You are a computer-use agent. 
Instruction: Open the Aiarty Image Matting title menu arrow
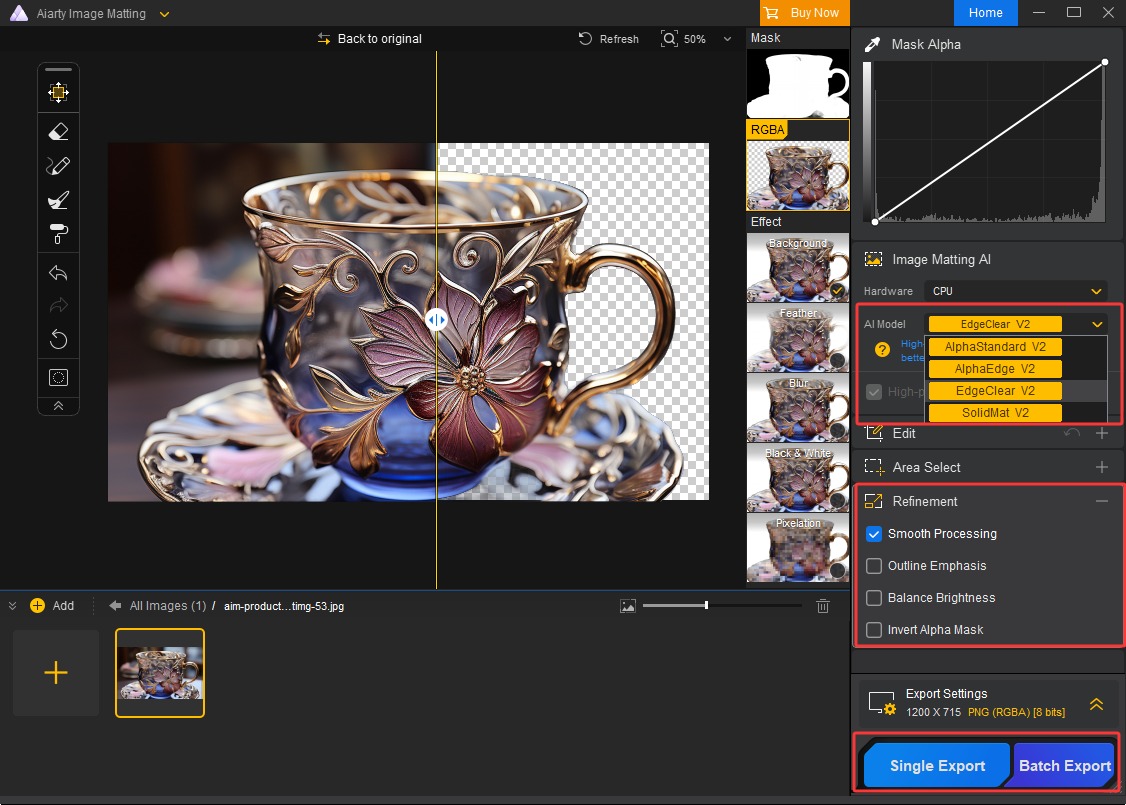pyautogui.click(x=164, y=14)
